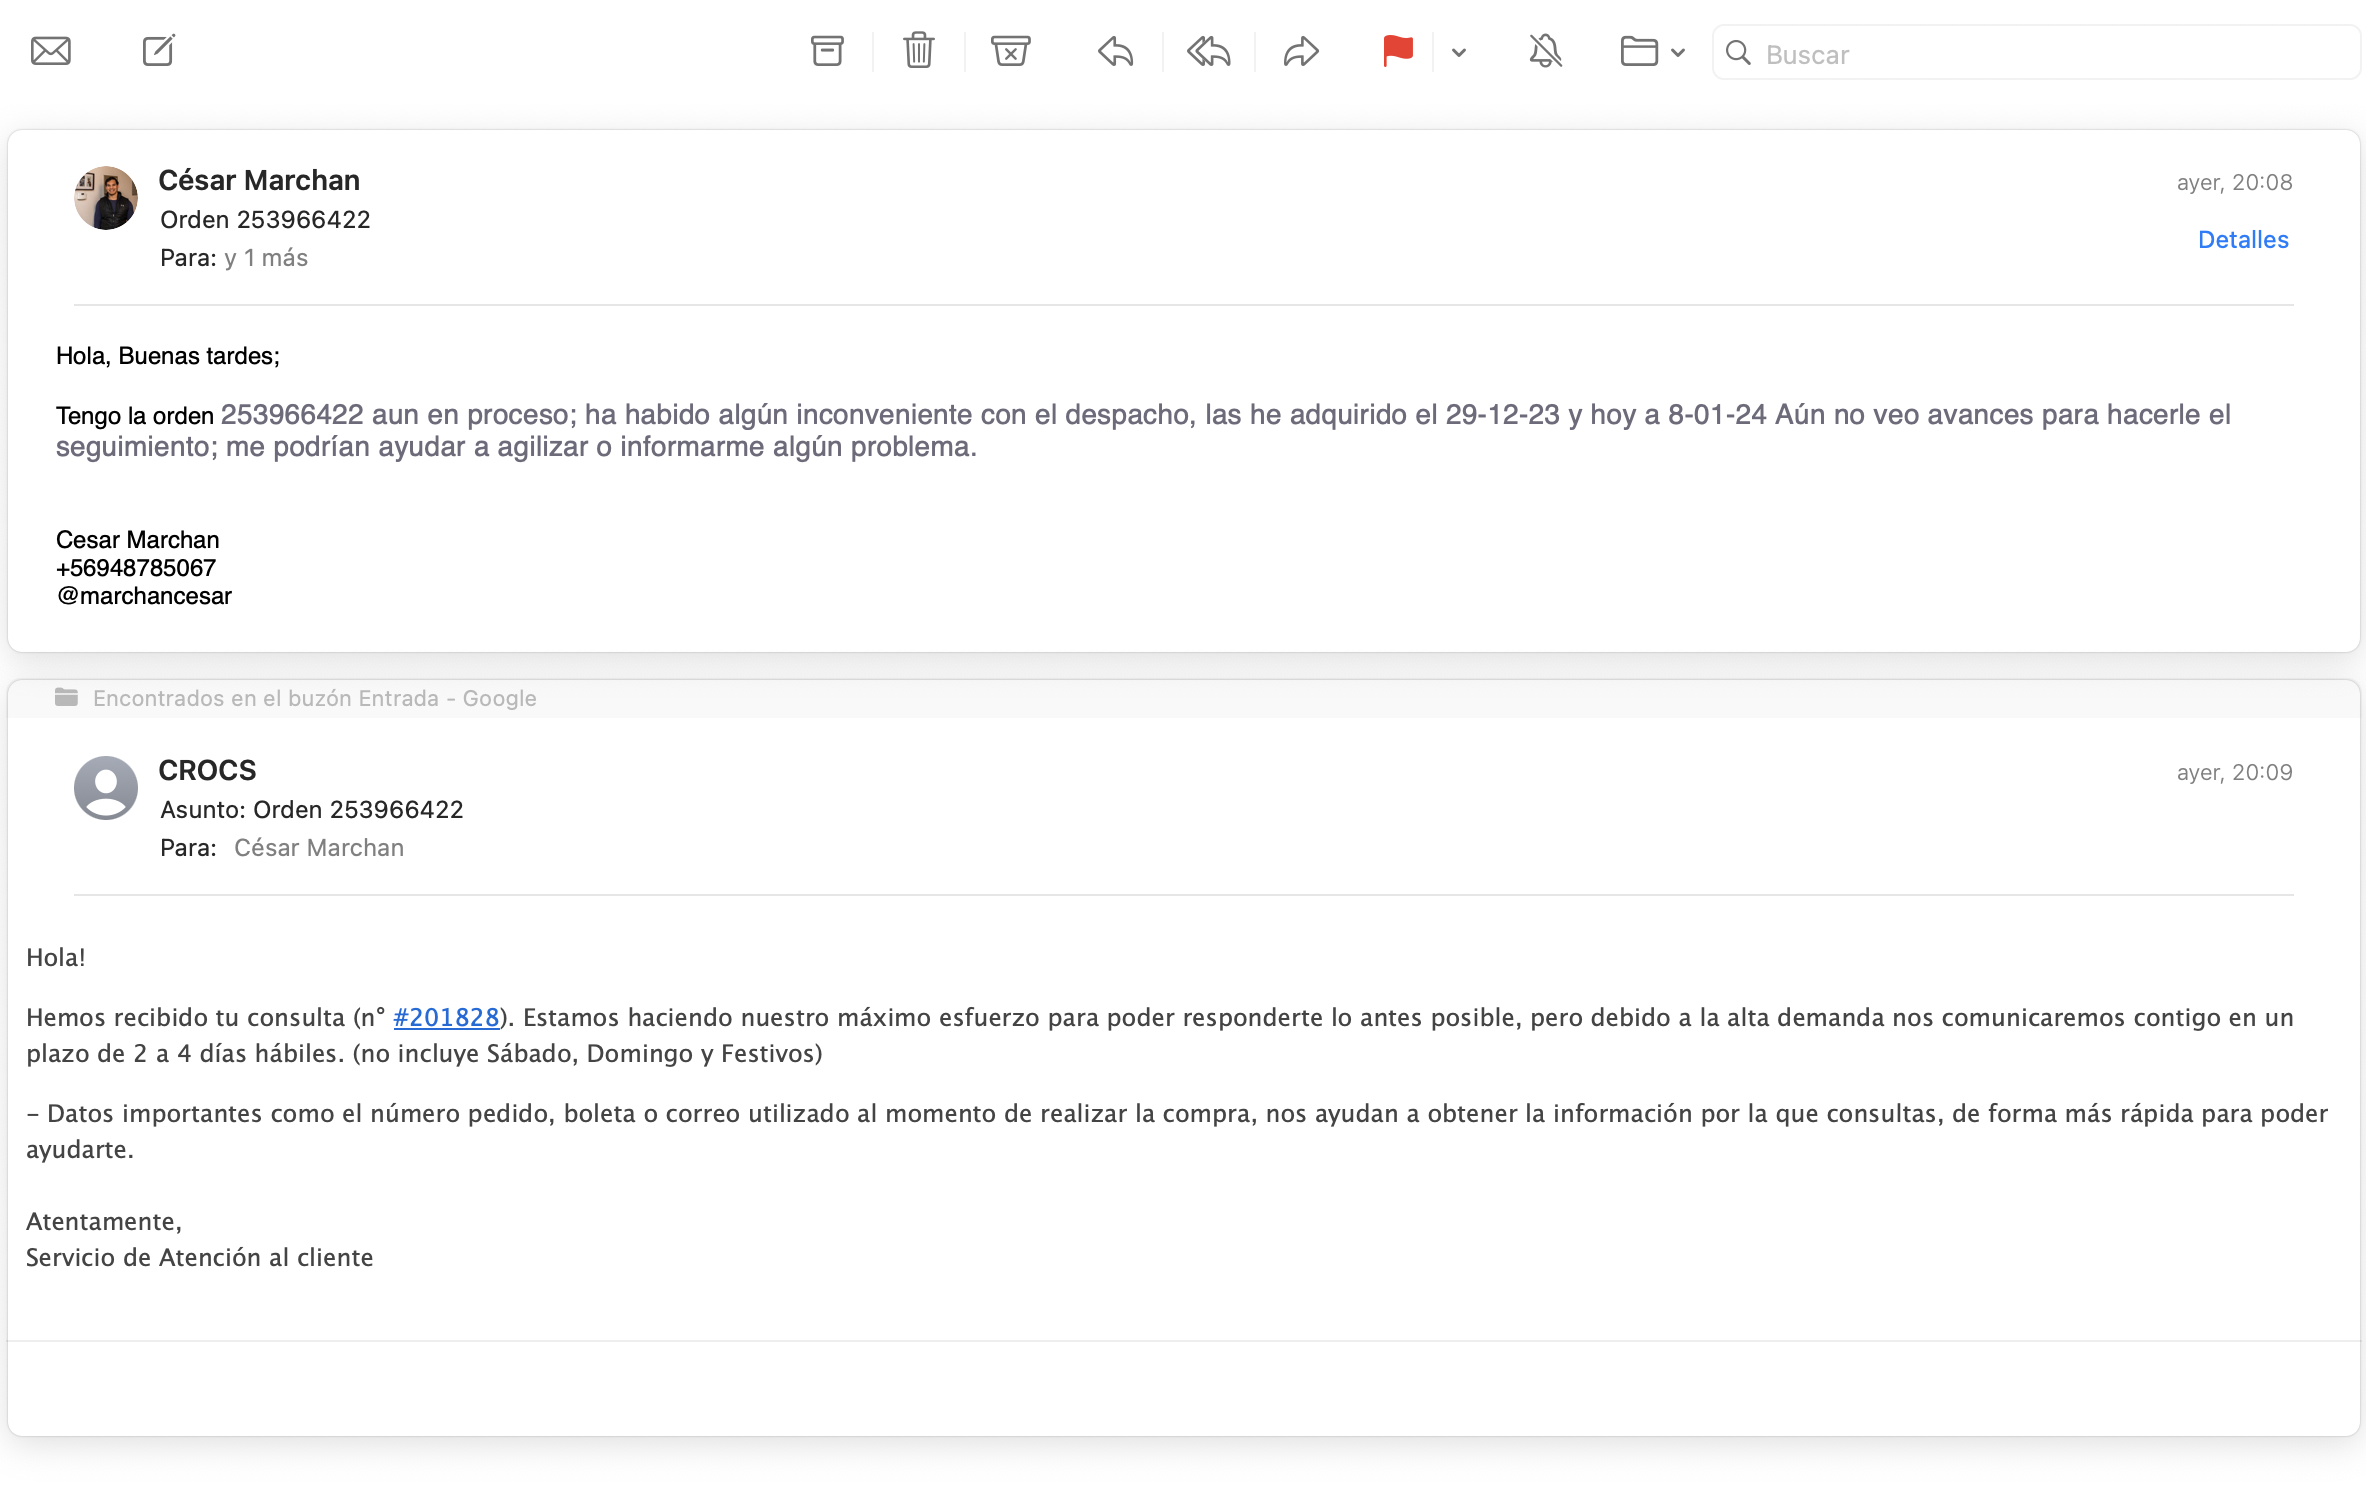
Task: Reply all to the conversation
Action: [x=1208, y=51]
